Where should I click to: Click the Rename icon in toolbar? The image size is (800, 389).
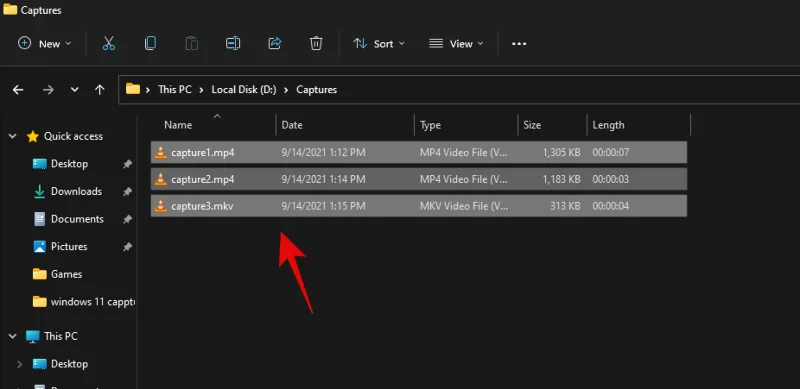tap(233, 44)
